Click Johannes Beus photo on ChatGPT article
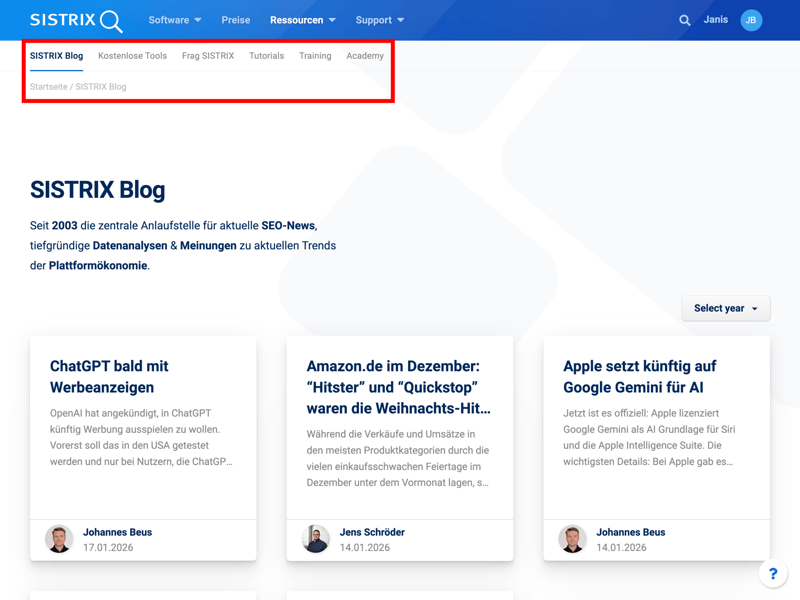800x600 pixels. [59, 539]
